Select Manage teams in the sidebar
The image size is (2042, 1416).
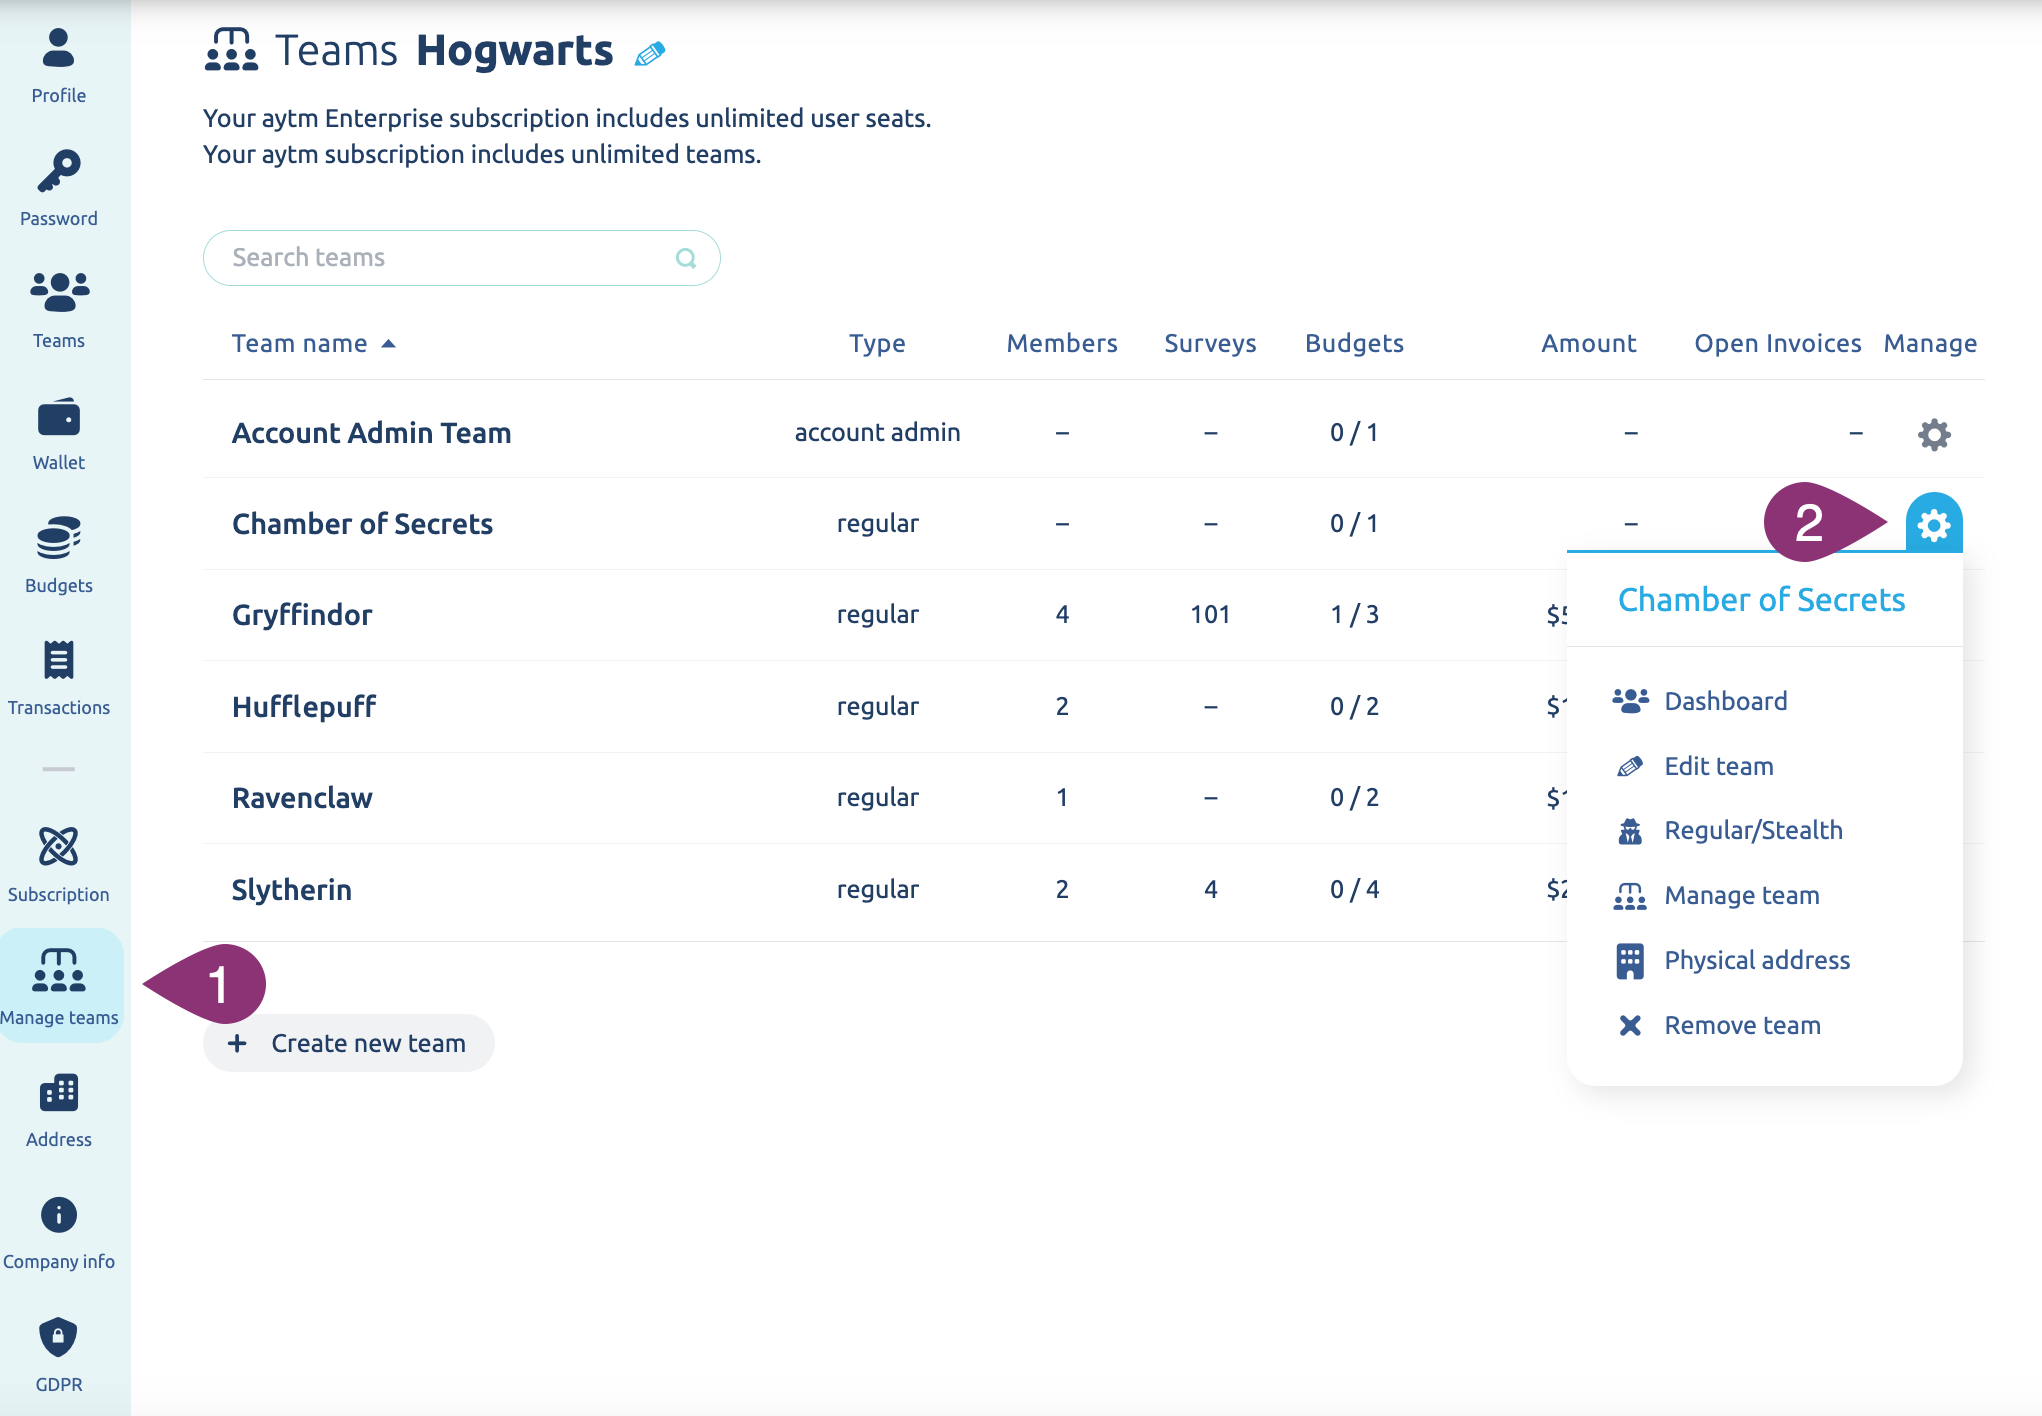pyautogui.click(x=60, y=986)
